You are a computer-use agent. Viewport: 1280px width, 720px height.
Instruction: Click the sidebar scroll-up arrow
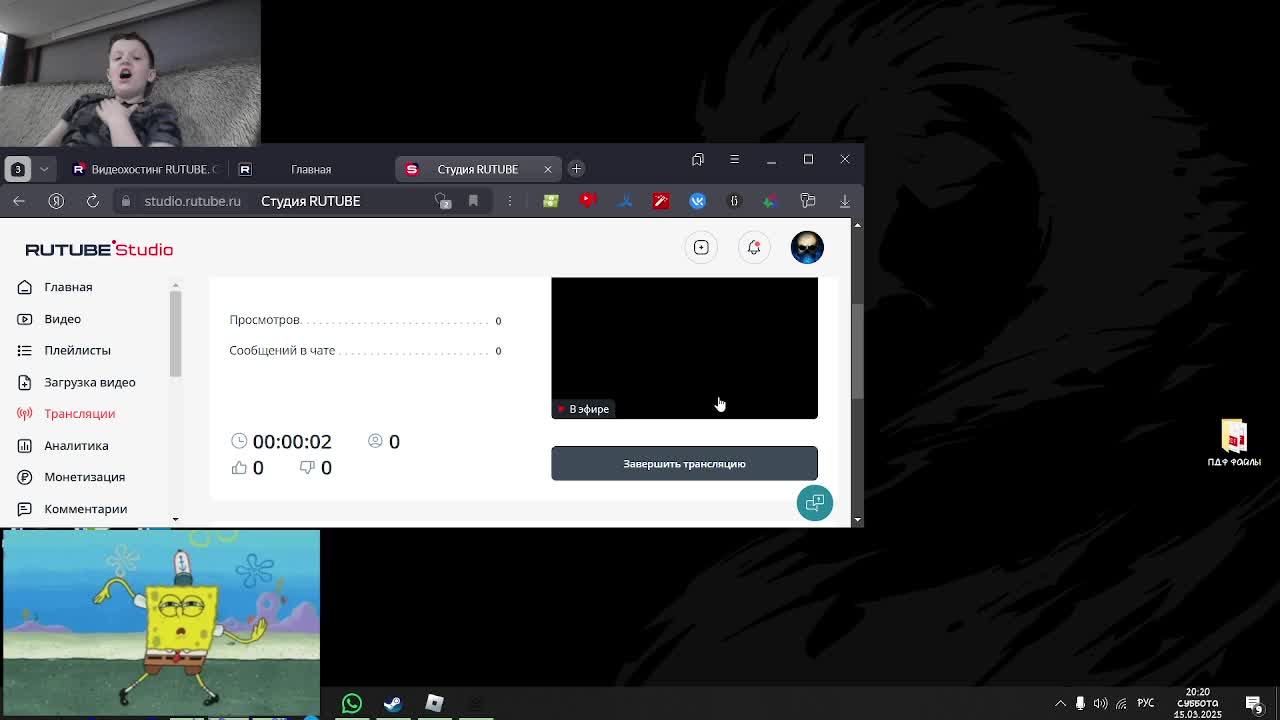175,285
